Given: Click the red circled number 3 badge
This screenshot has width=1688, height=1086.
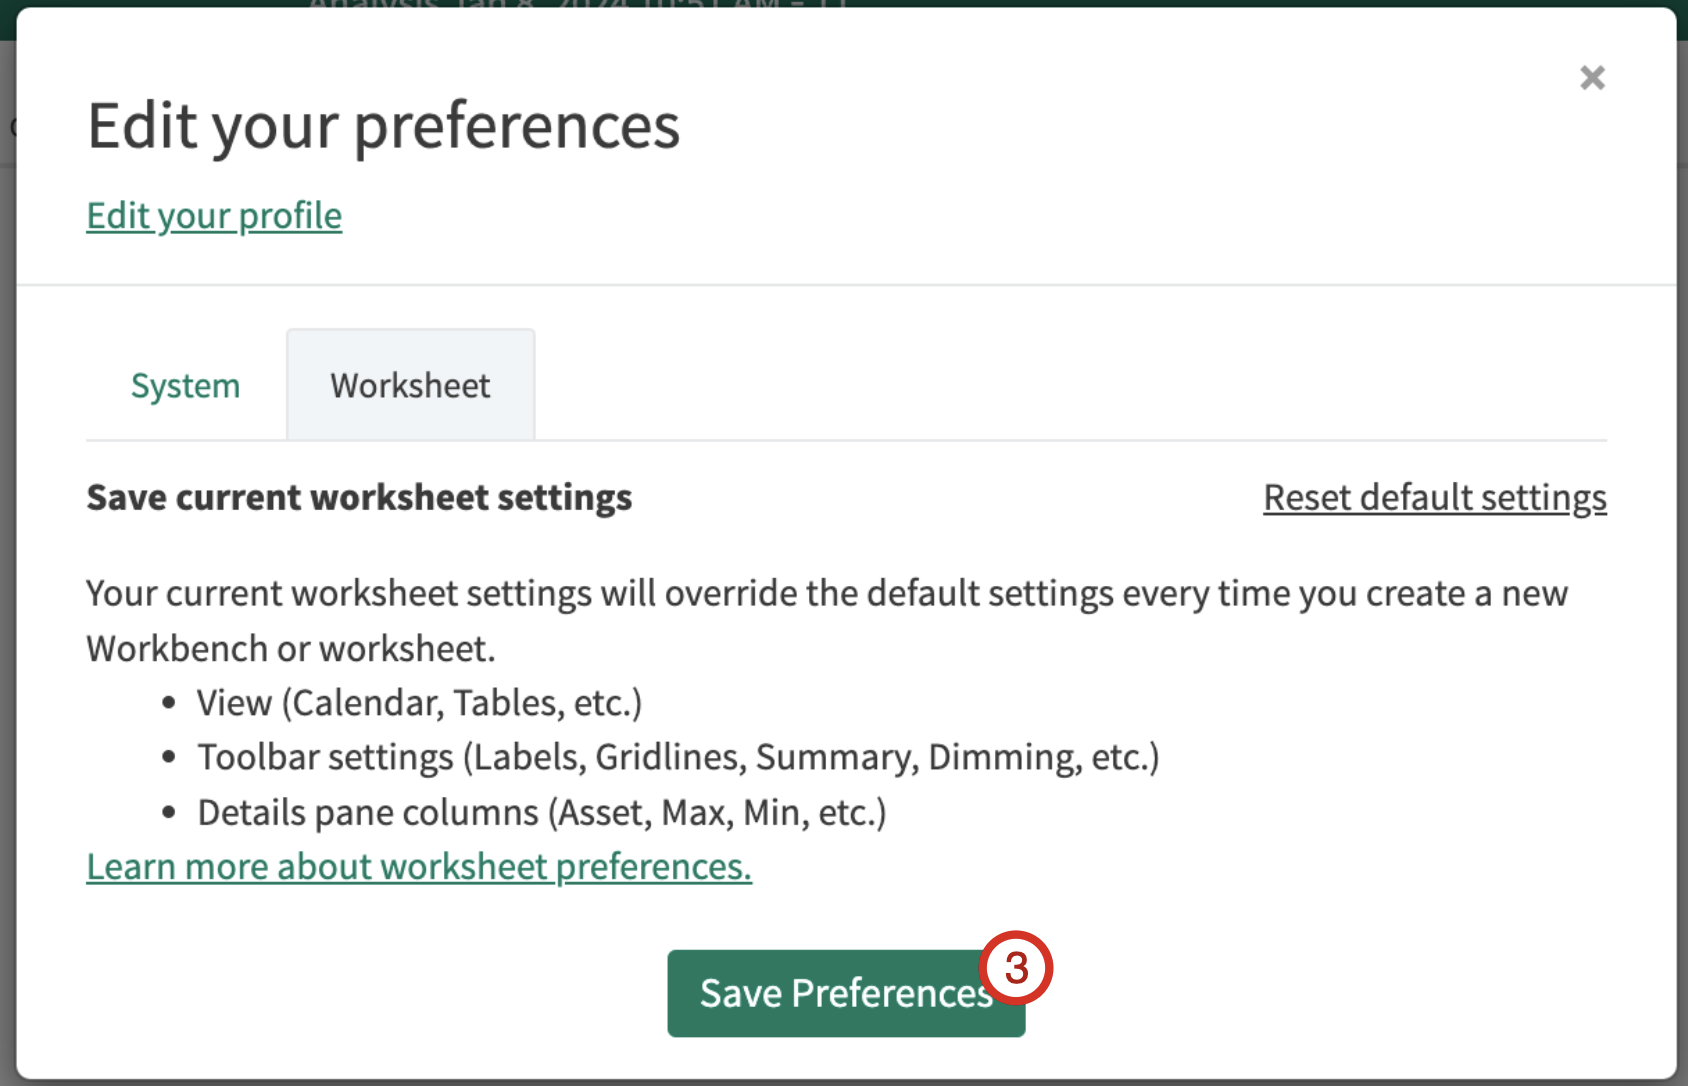Looking at the screenshot, I should click(x=1016, y=968).
